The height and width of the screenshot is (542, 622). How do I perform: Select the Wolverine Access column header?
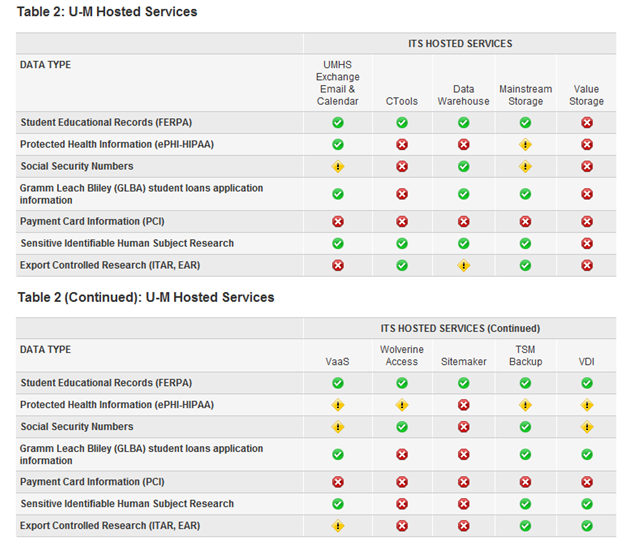(402, 355)
